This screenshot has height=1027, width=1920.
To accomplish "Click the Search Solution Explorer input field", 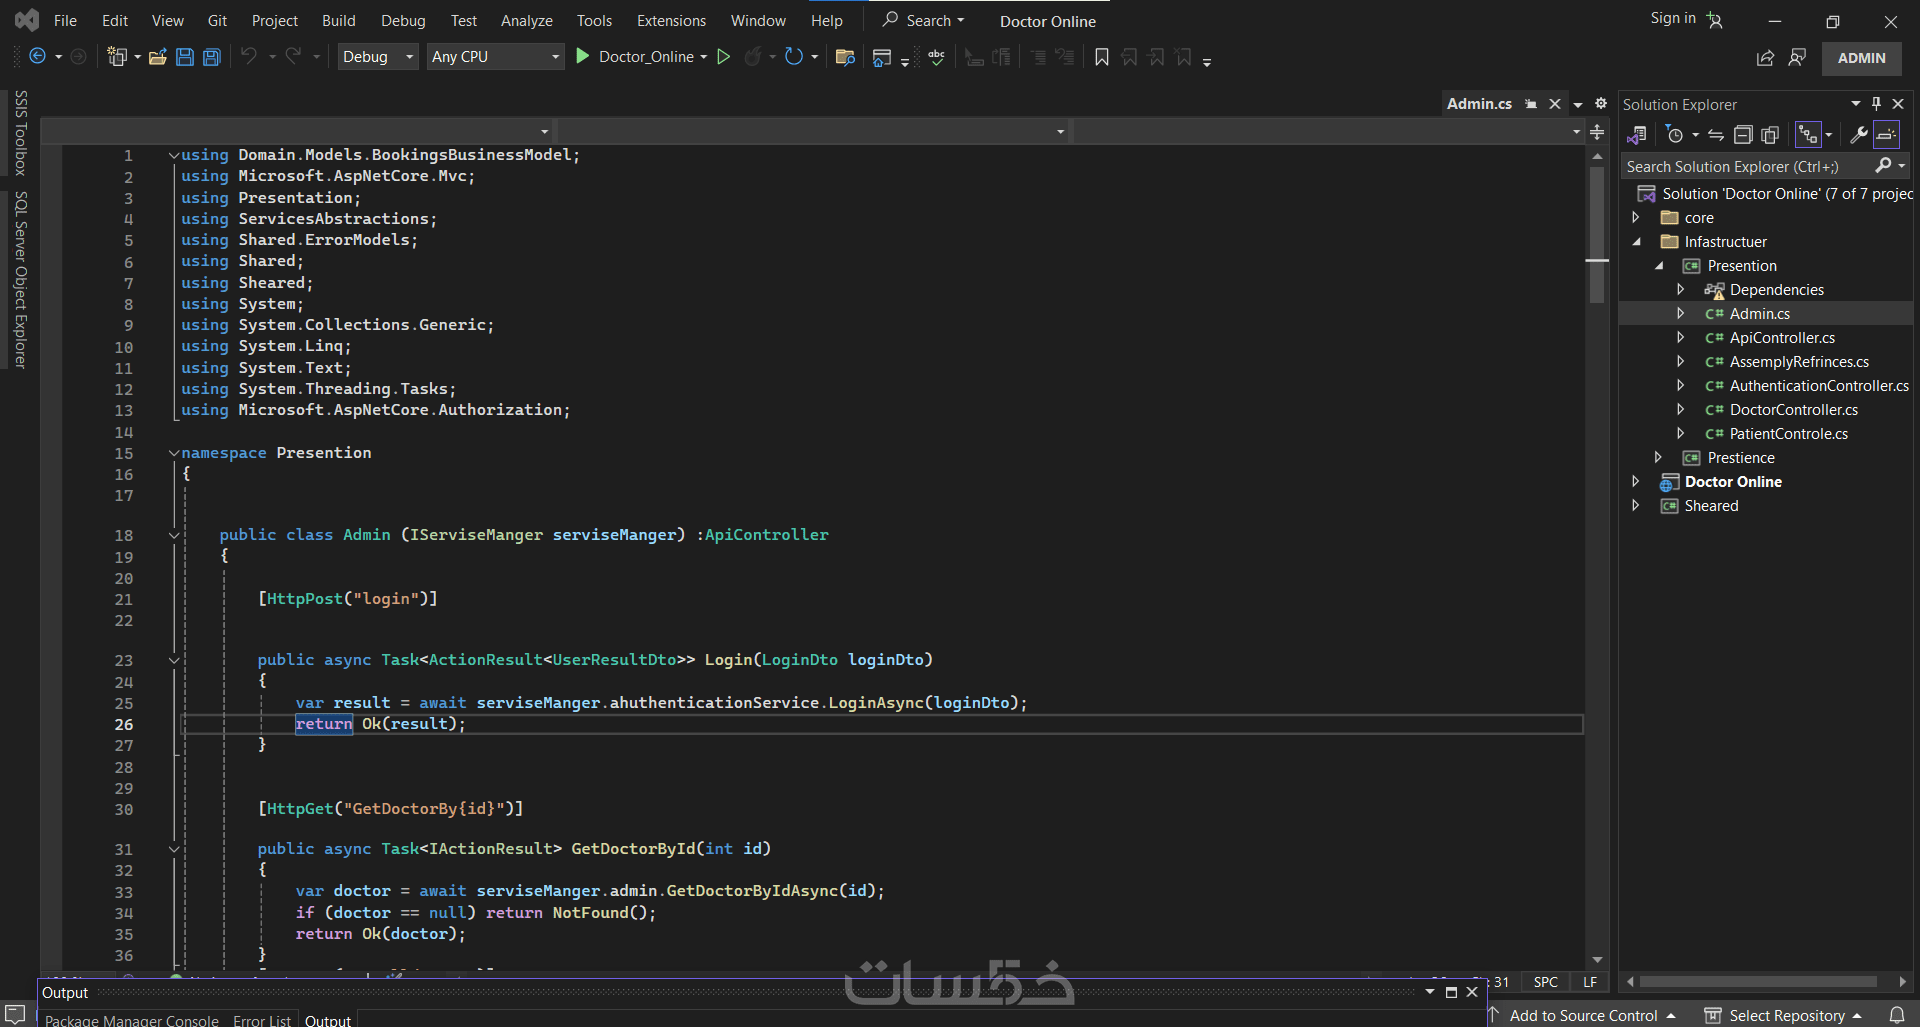I will tap(1745, 166).
